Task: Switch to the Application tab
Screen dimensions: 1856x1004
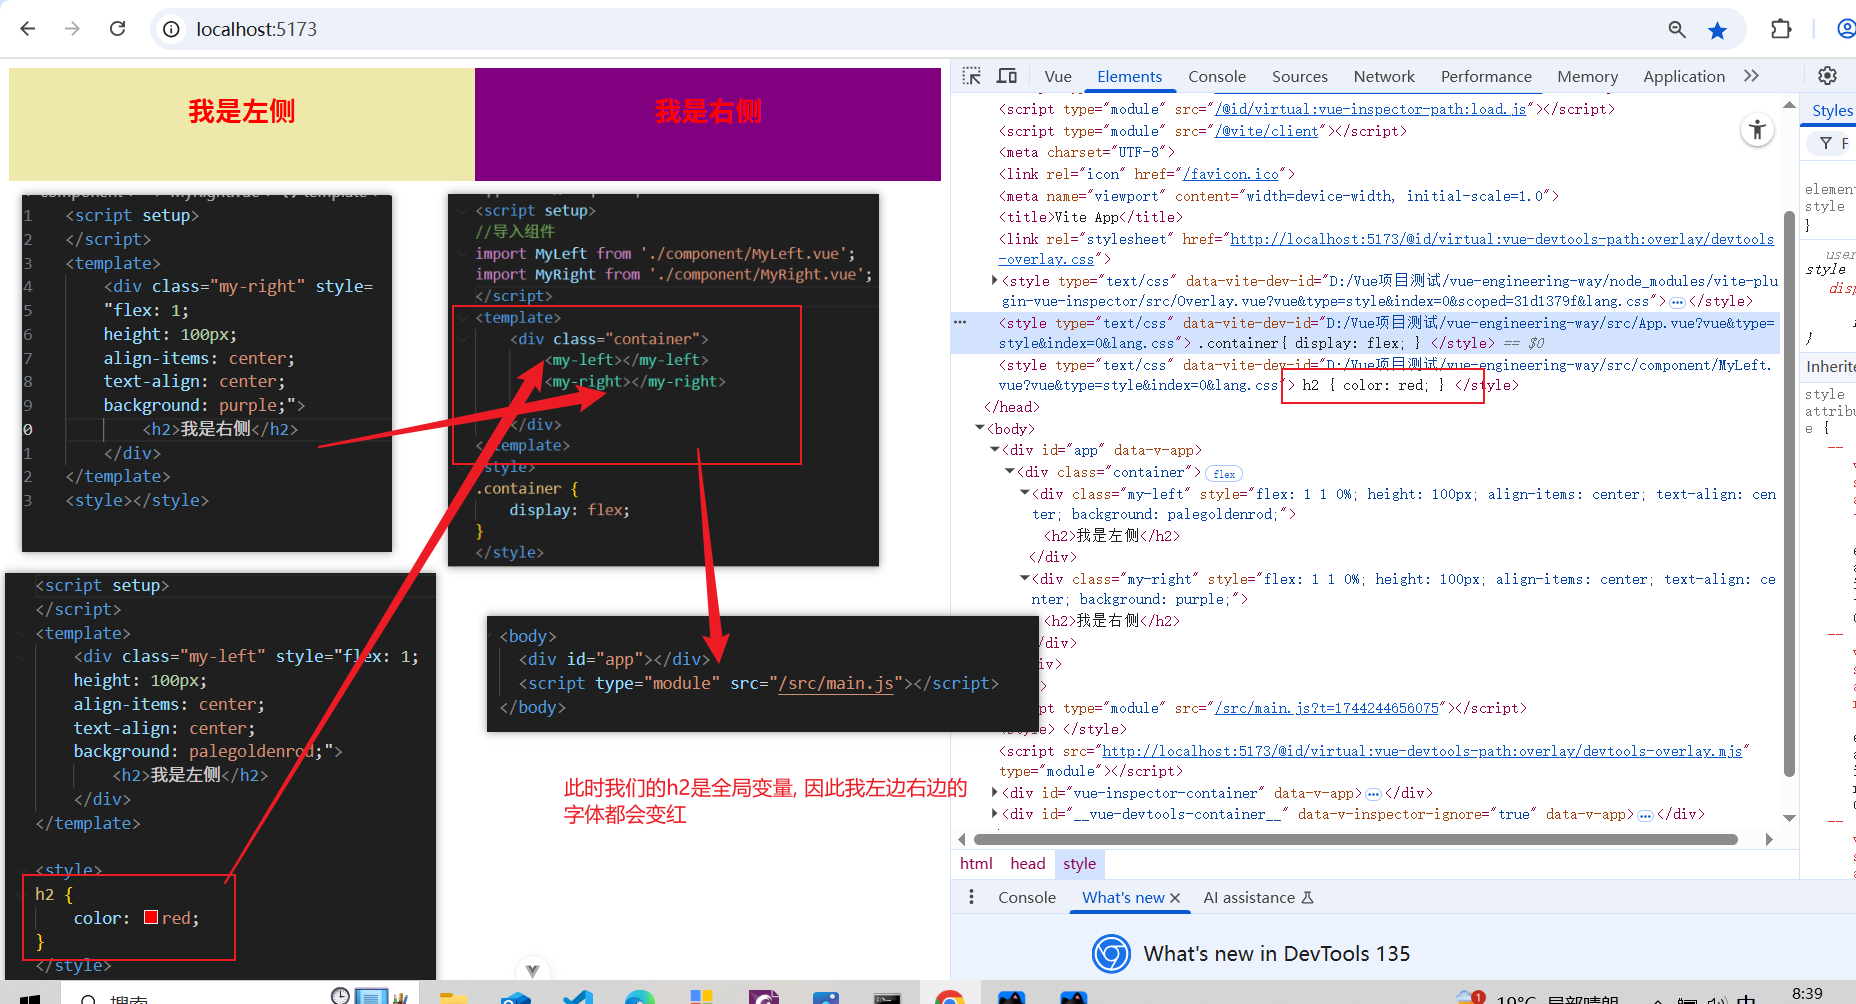Action: pyautogui.click(x=1683, y=76)
